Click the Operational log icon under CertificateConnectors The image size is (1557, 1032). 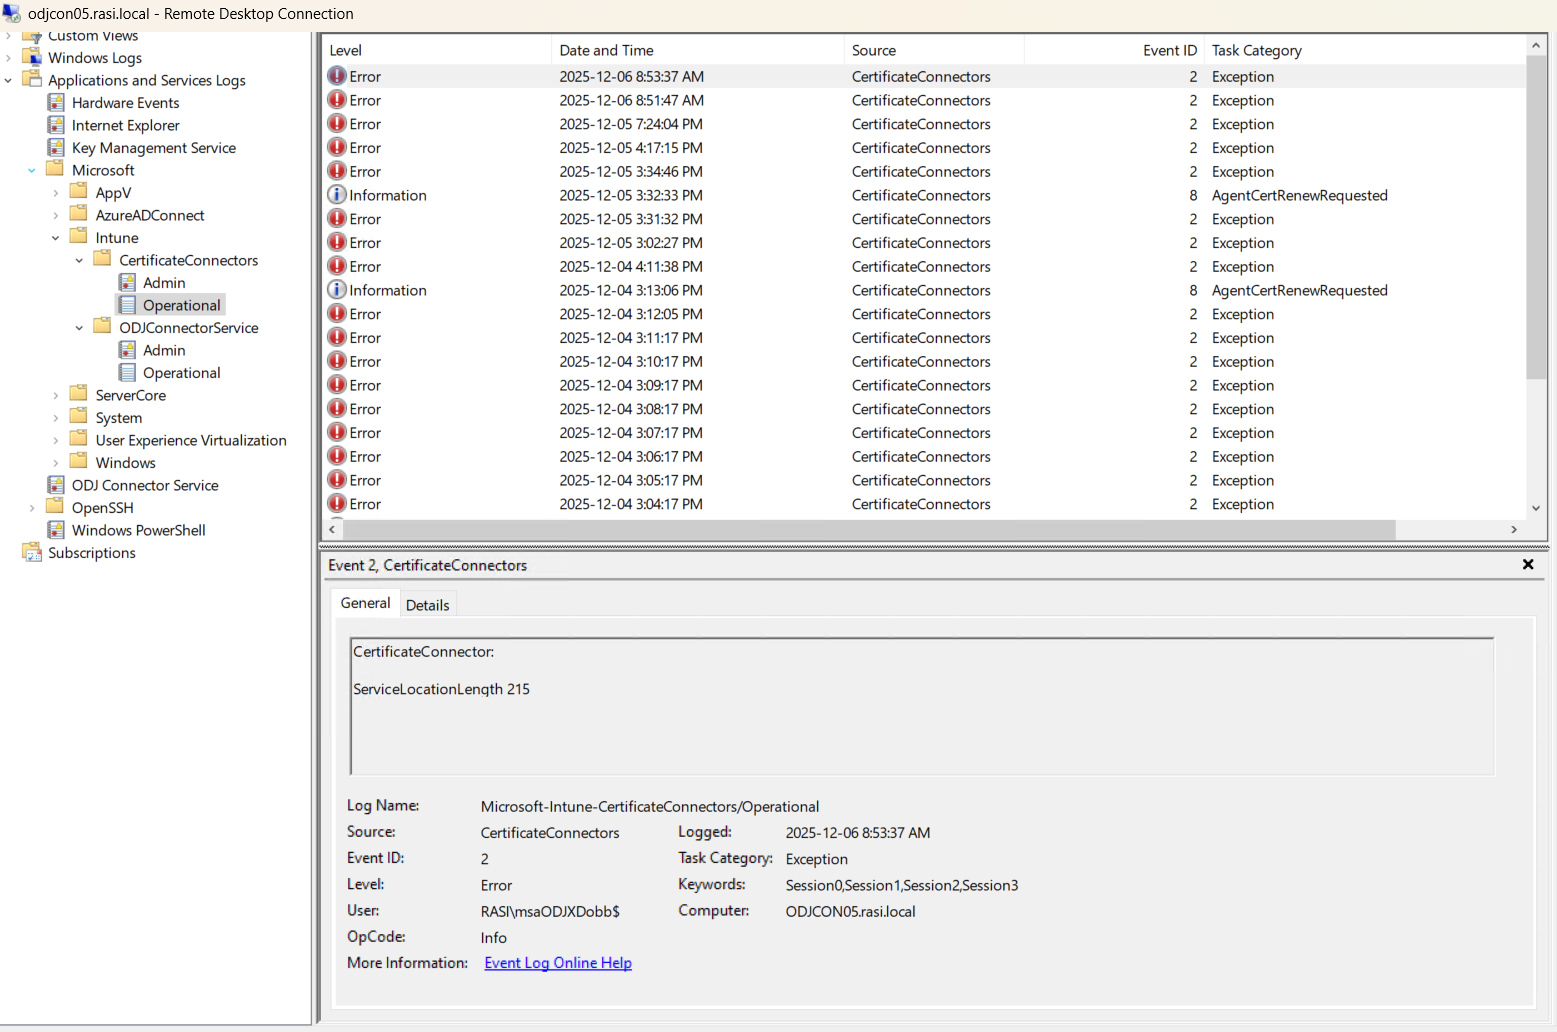(x=127, y=305)
